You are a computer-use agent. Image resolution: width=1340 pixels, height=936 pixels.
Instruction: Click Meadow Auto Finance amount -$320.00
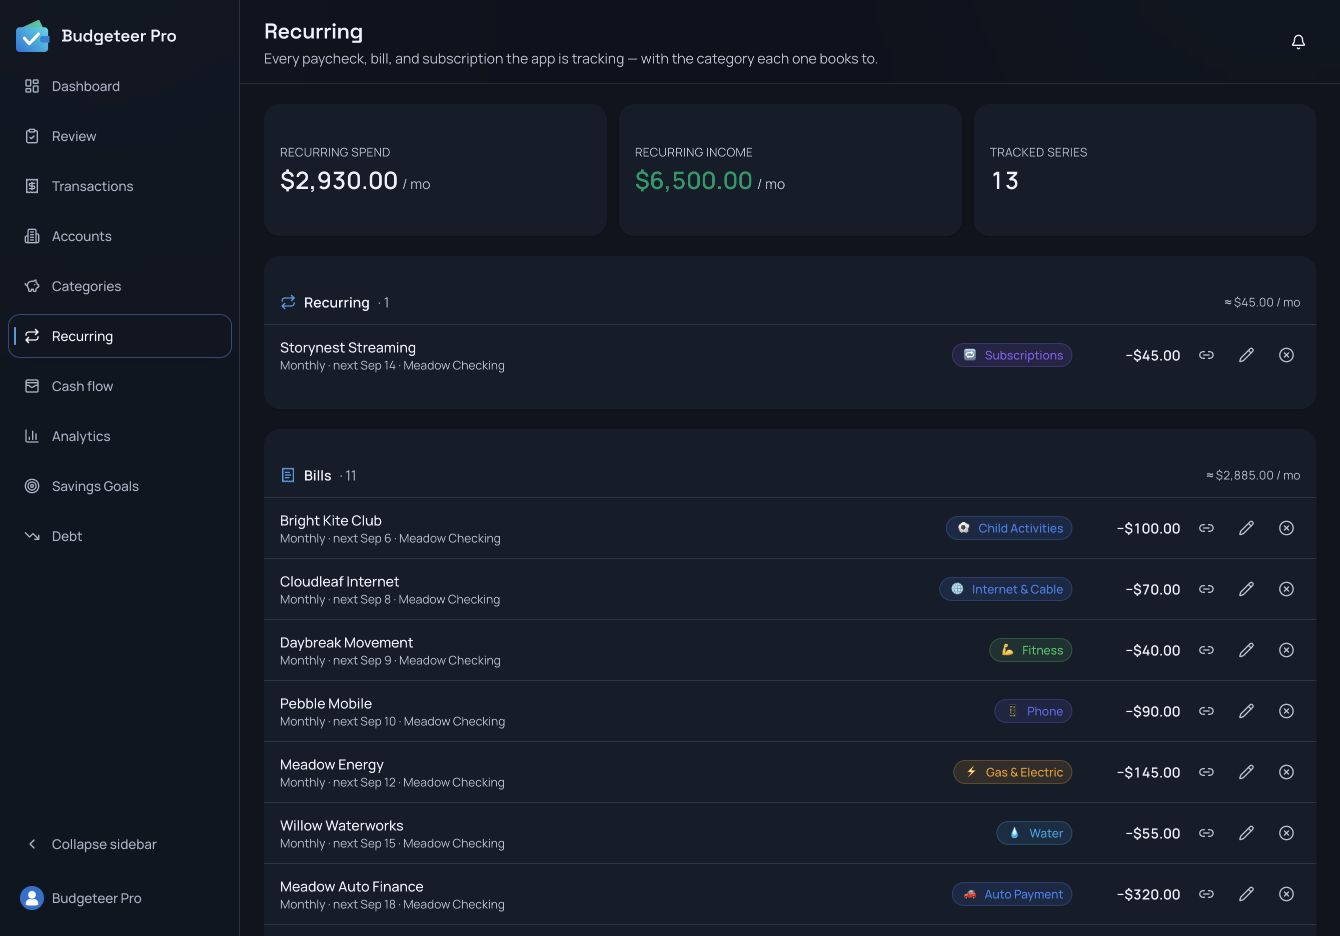pos(1148,894)
